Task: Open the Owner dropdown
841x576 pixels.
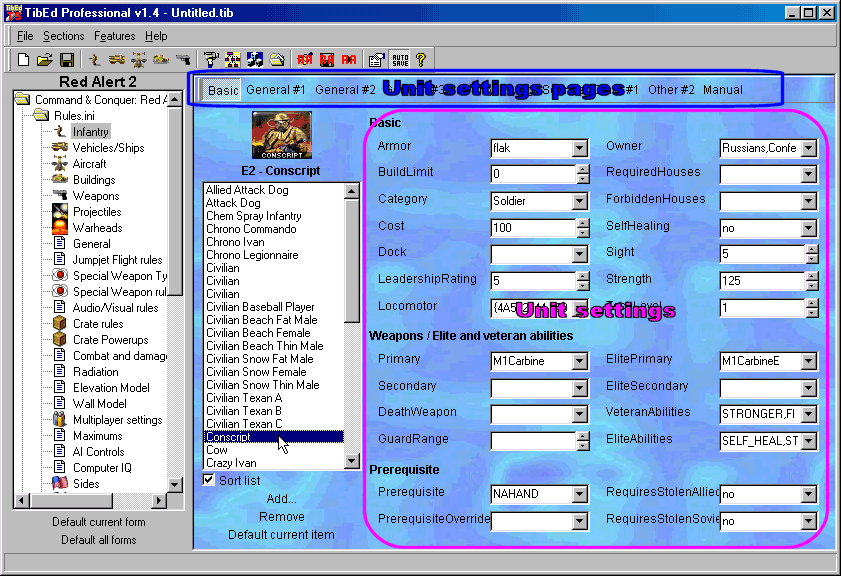Action: tap(809, 148)
